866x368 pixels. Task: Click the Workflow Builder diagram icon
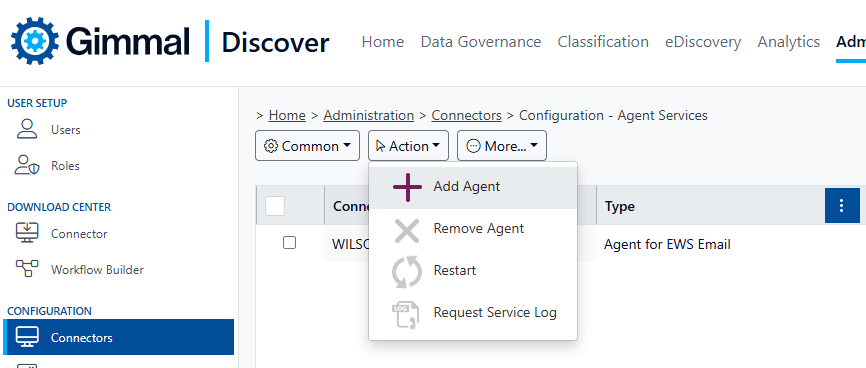coord(27,269)
